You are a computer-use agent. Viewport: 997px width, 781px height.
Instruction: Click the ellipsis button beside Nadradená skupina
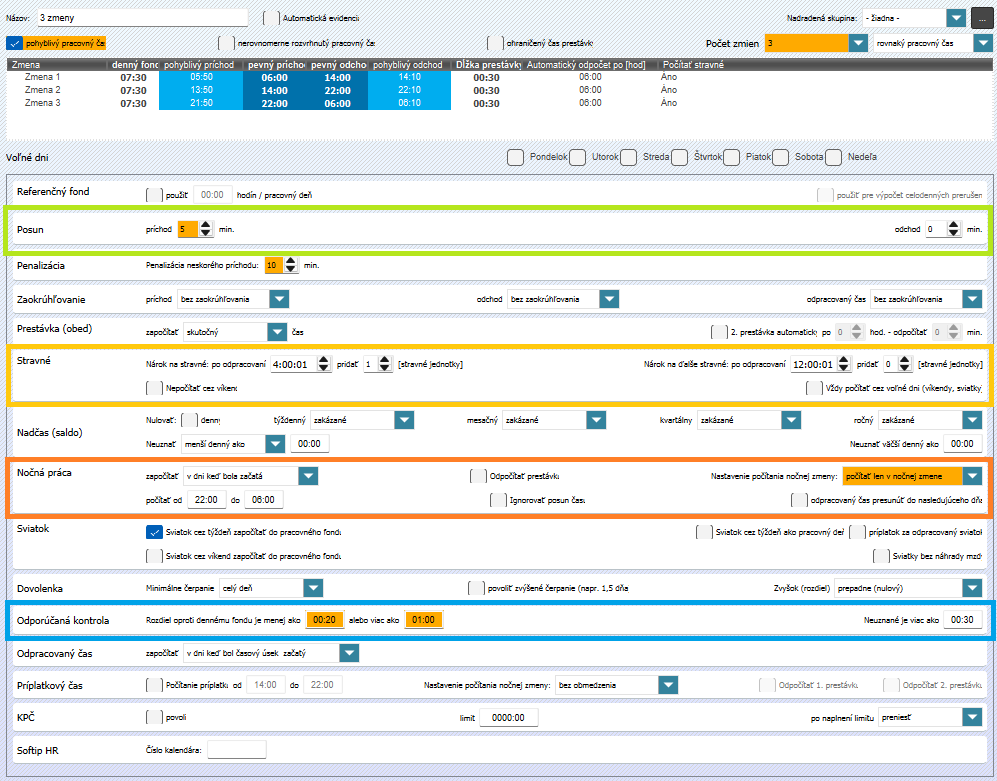[979, 18]
